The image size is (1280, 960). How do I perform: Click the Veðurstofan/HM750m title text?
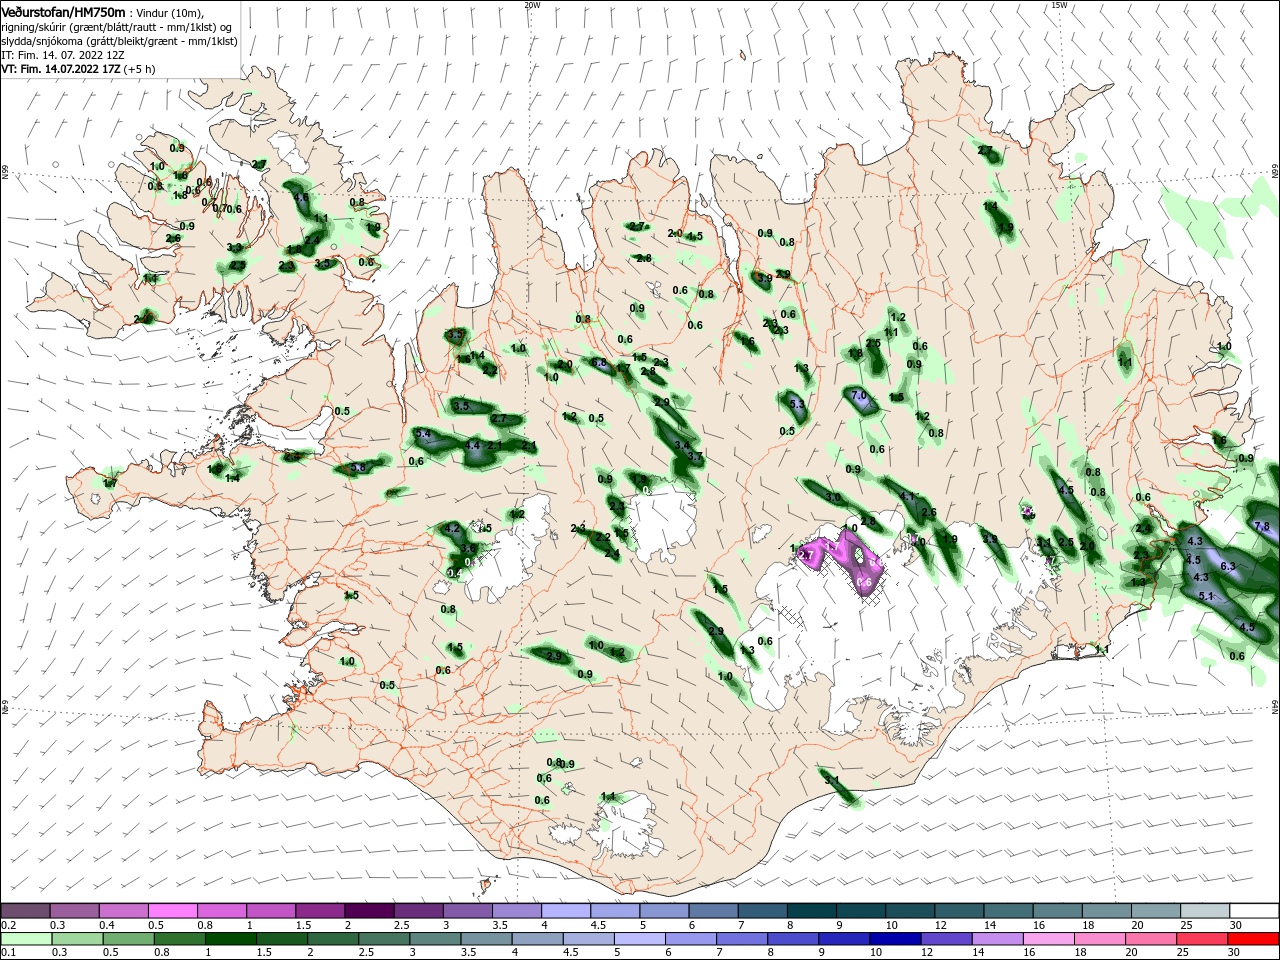[x=63, y=12]
